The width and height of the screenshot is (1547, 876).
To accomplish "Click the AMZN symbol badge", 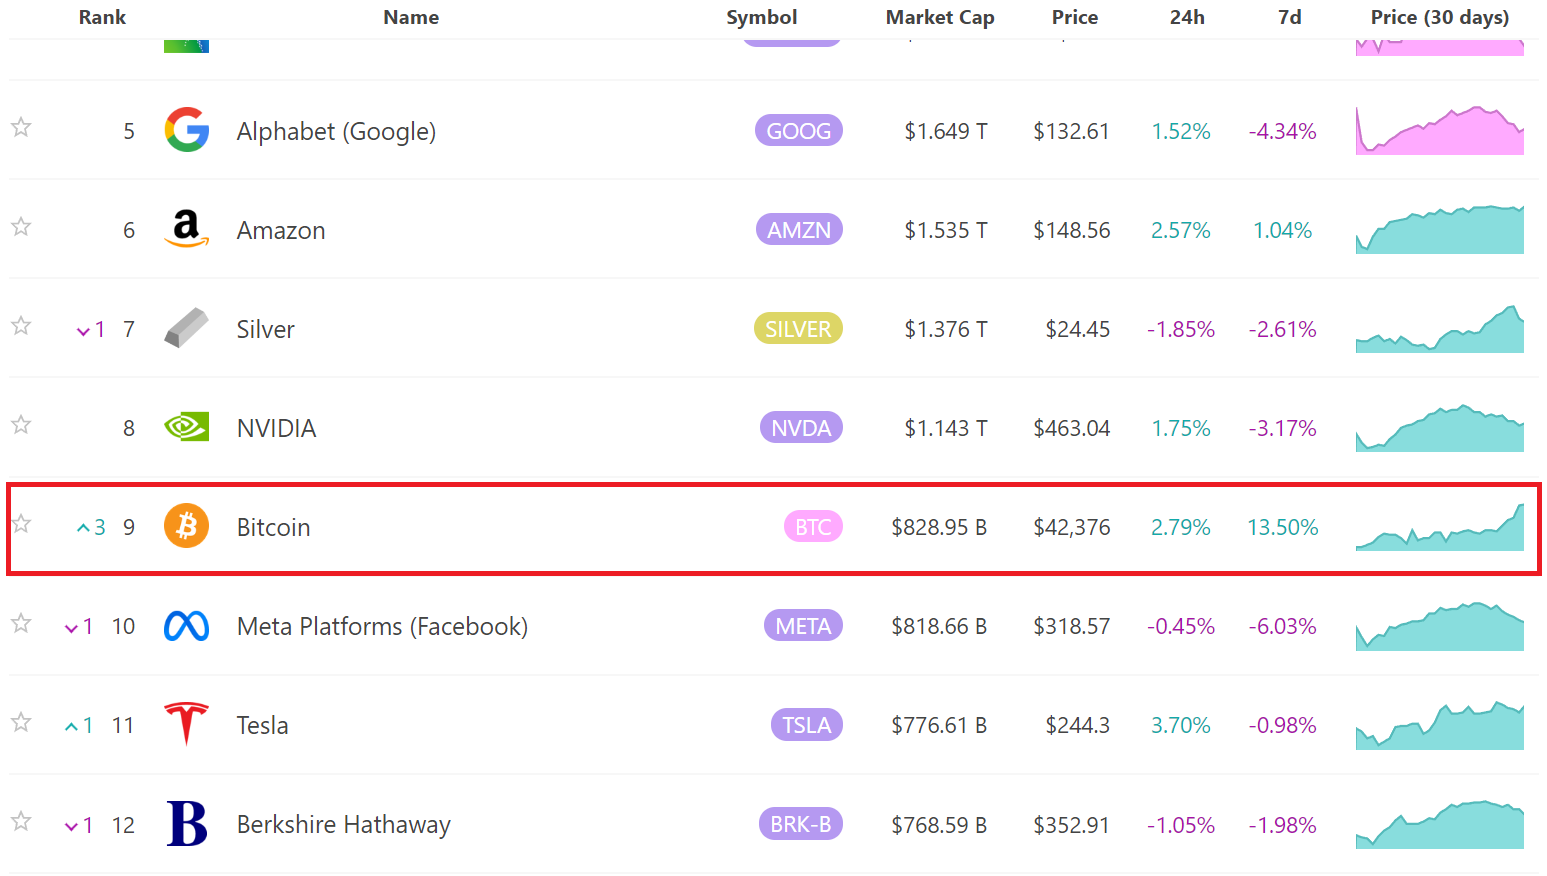I will tap(799, 229).
